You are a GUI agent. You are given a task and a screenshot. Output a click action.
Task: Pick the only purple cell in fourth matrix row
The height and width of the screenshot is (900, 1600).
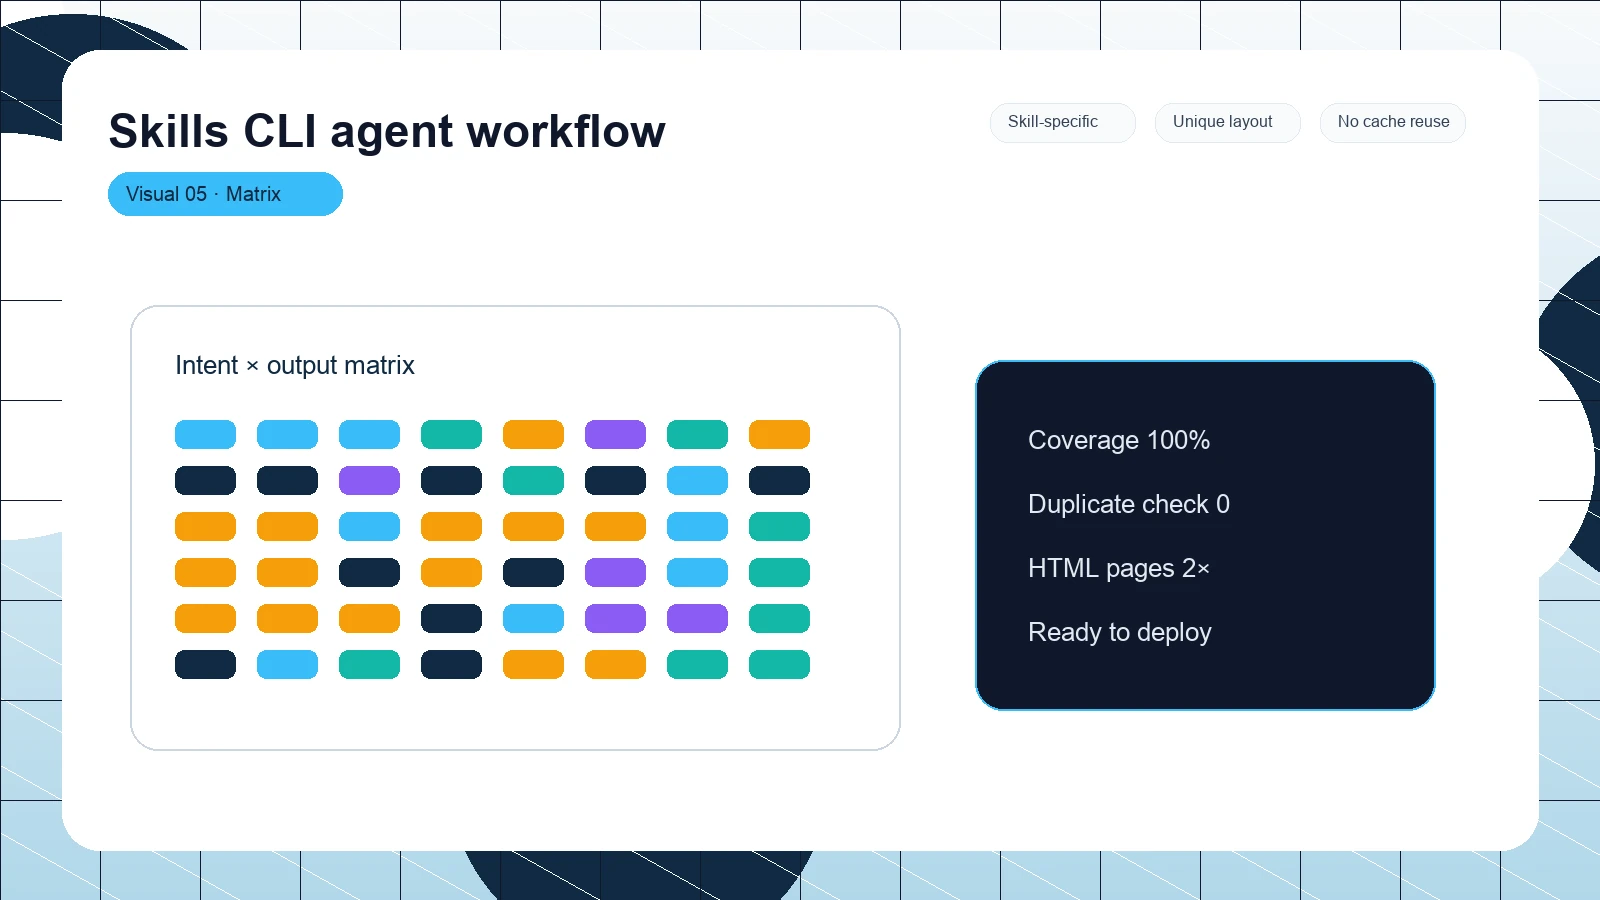tap(615, 573)
